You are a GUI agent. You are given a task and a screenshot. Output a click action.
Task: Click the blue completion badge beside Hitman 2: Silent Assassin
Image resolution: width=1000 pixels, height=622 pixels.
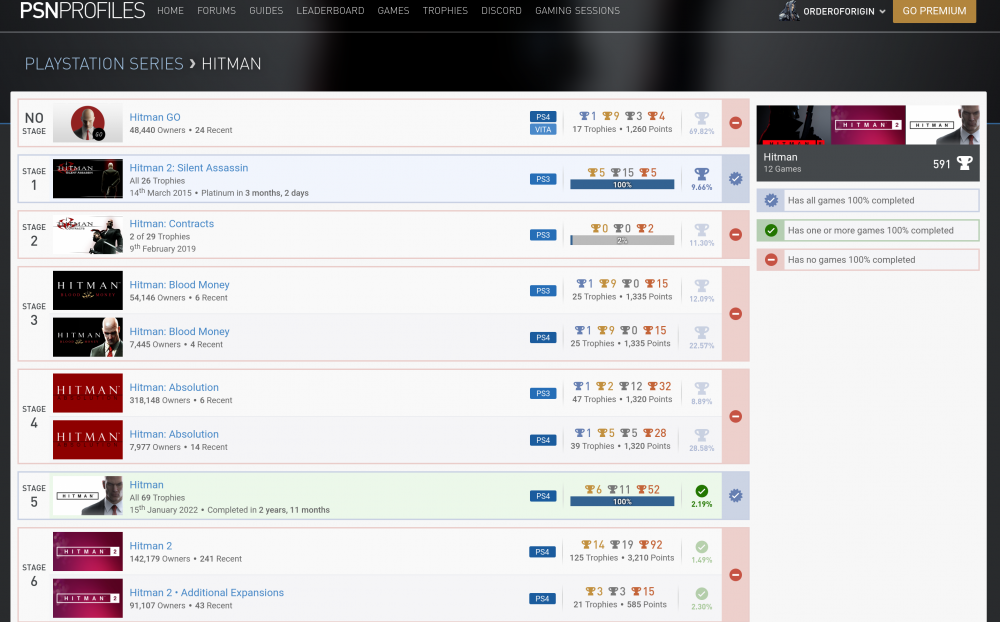tap(735, 178)
